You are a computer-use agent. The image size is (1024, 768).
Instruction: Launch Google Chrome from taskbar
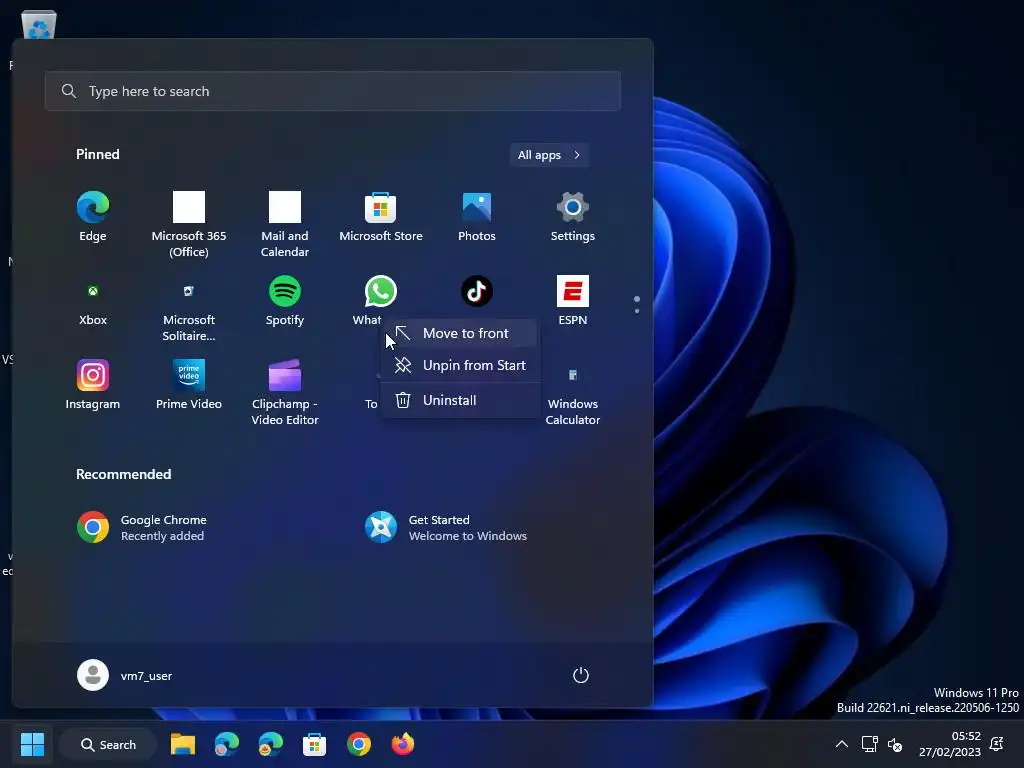359,744
